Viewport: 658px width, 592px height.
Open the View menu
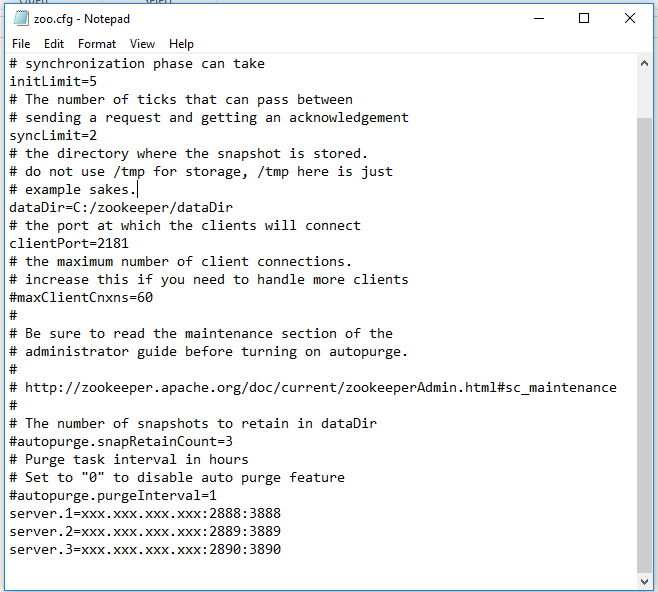coord(143,44)
